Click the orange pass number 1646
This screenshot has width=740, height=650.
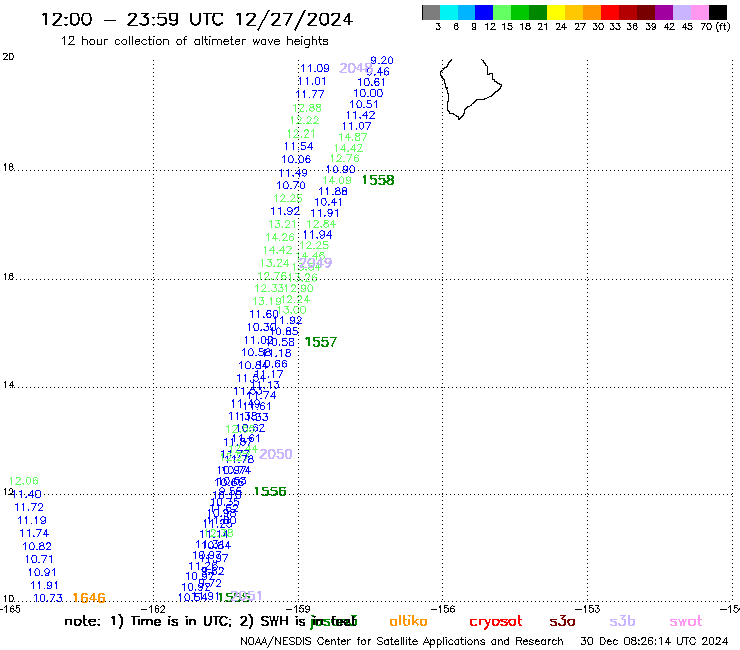coord(89,598)
